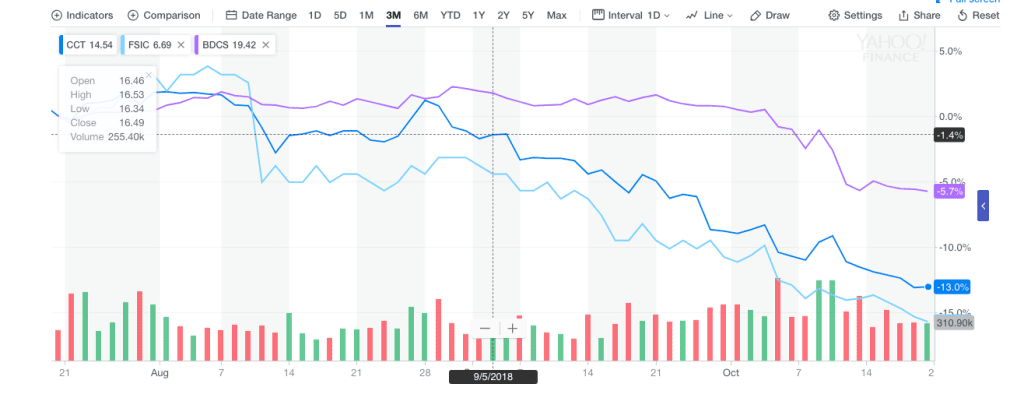Viewport: 1024px width, 398px height.
Task: Expand the Line chart type dropdown
Action: 709,15
